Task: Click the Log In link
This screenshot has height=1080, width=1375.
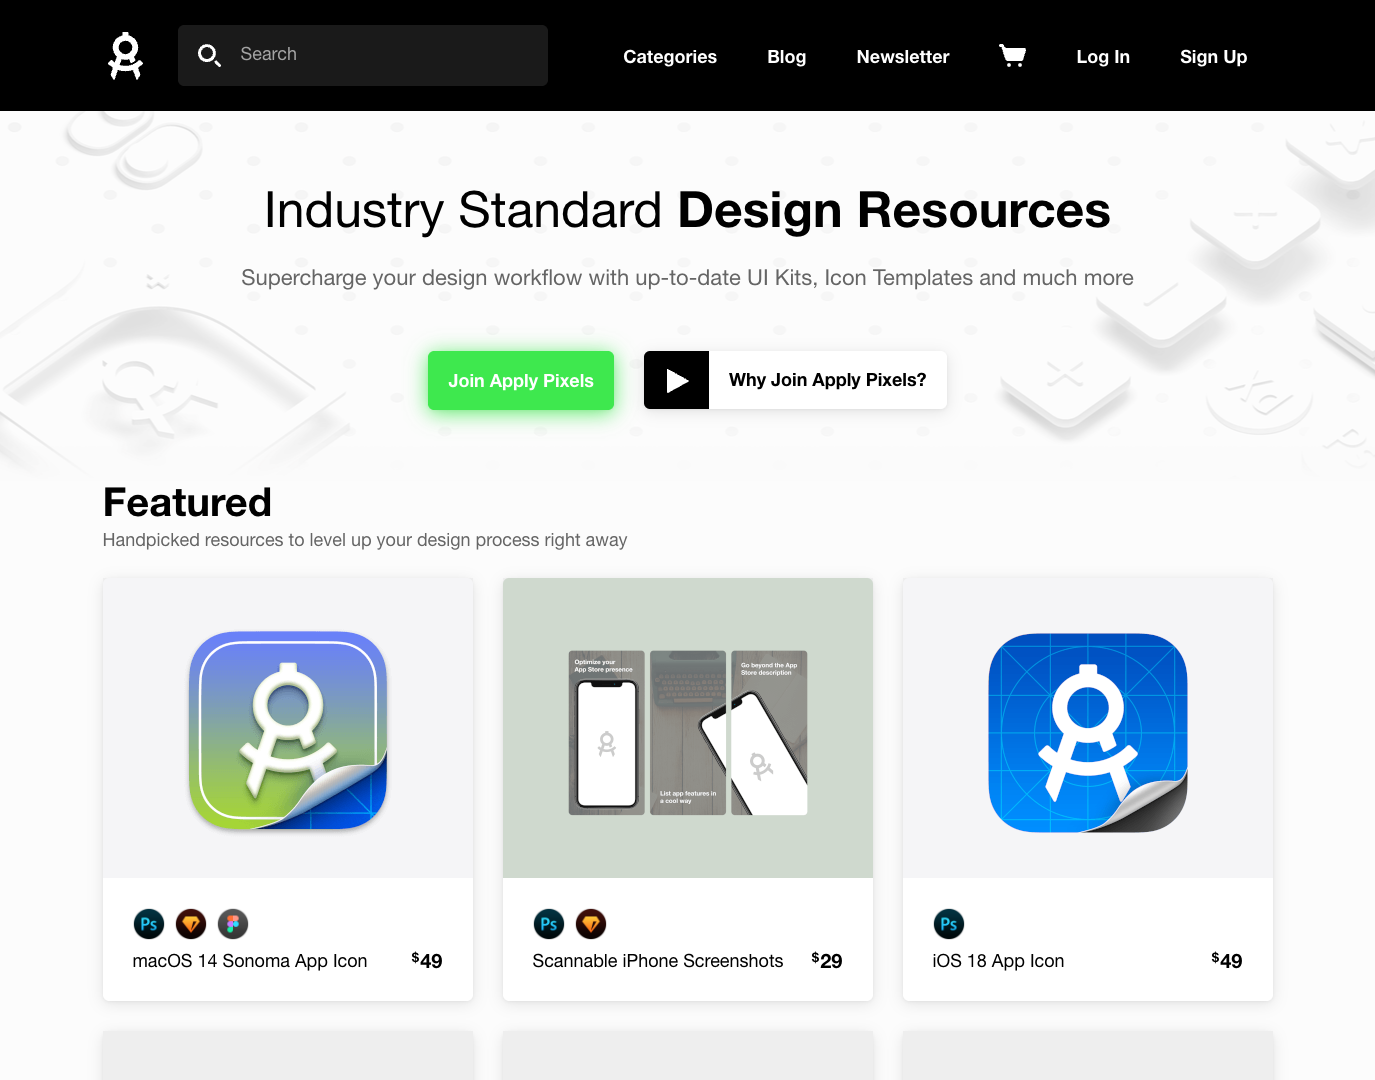Action: coord(1102,57)
